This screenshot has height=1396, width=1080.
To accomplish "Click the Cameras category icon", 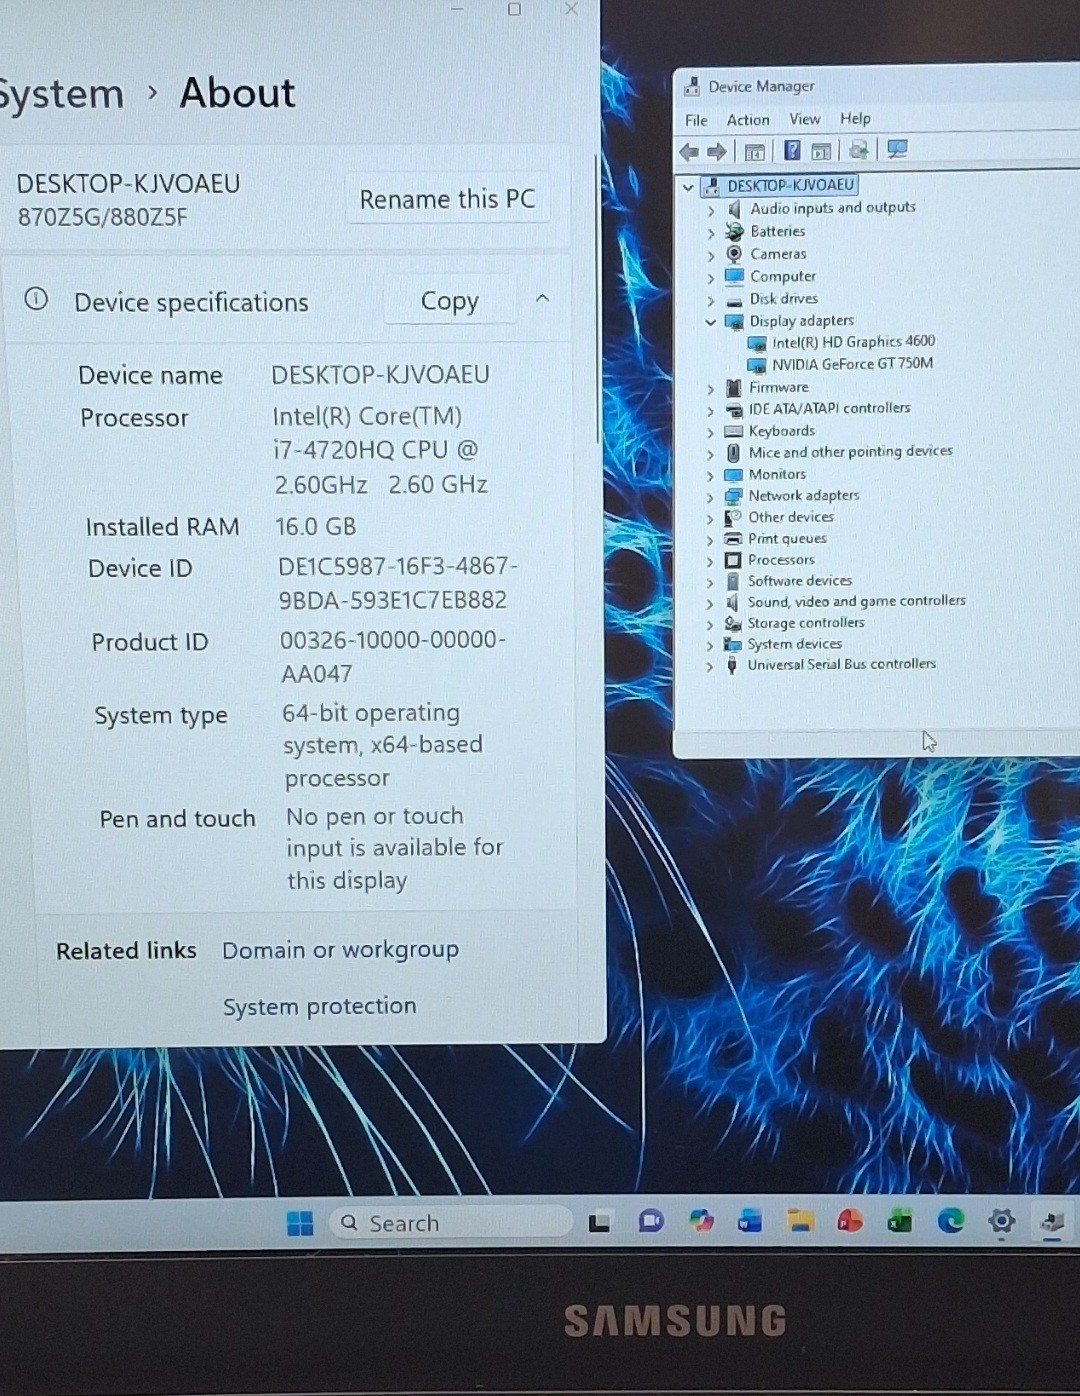I will [735, 254].
